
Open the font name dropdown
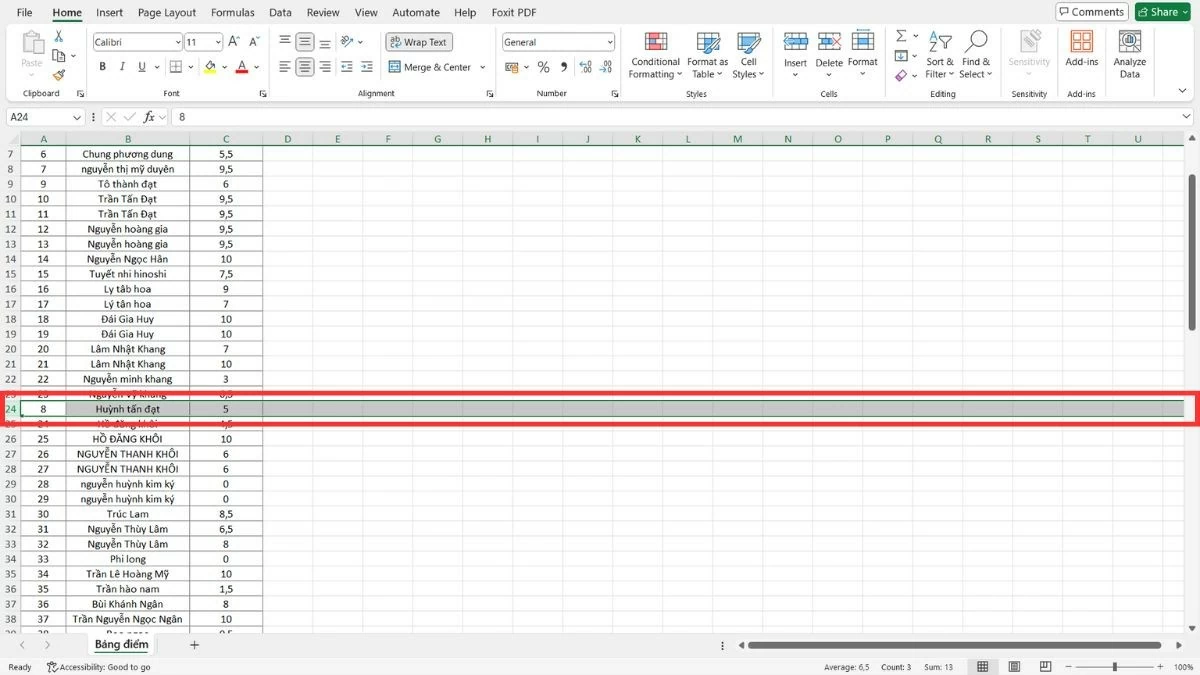[177, 42]
